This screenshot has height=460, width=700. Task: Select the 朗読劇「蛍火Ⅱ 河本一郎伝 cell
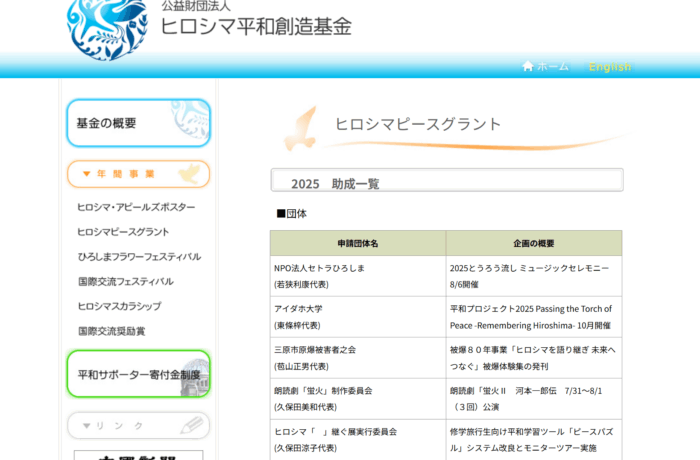(534, 399)
